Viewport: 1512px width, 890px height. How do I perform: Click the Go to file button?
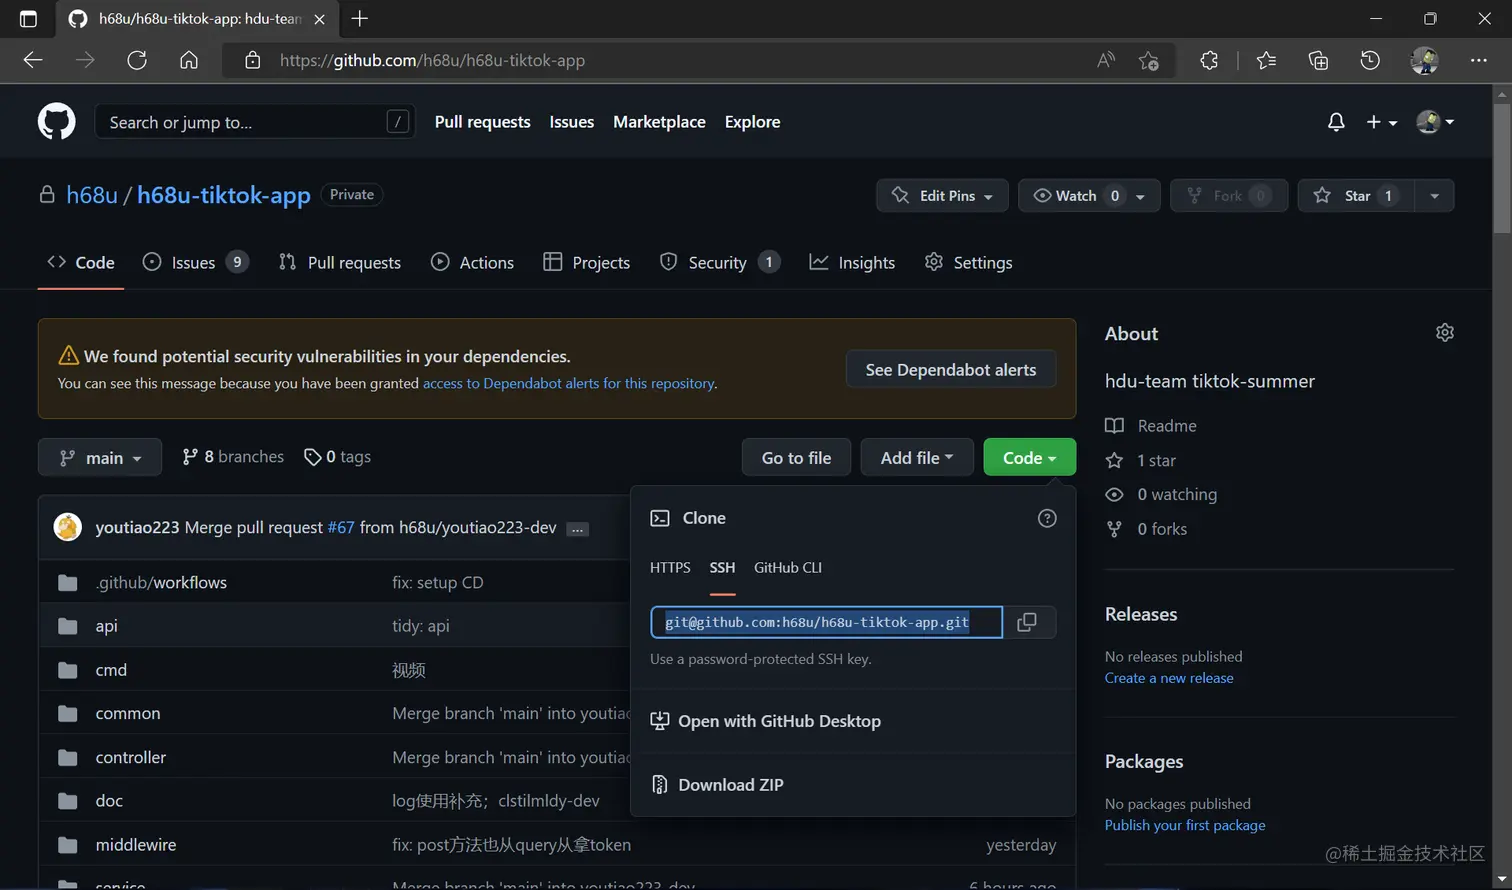[796, 457]
